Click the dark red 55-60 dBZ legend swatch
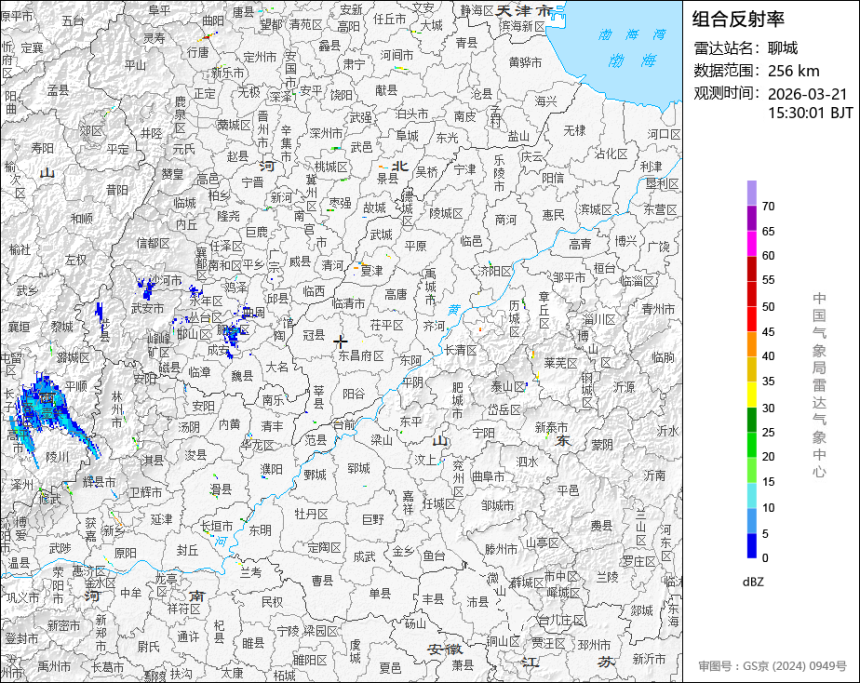 tap(751, 268)
